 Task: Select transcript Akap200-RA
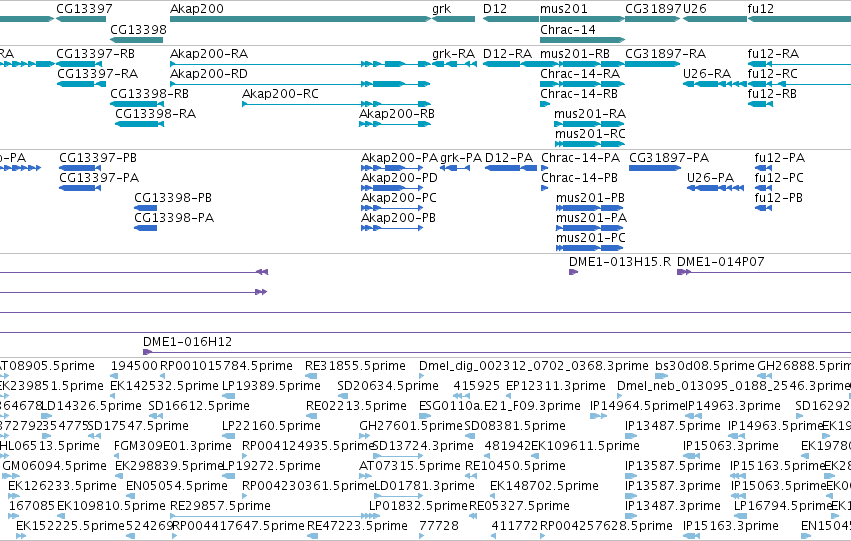point(209,54)
